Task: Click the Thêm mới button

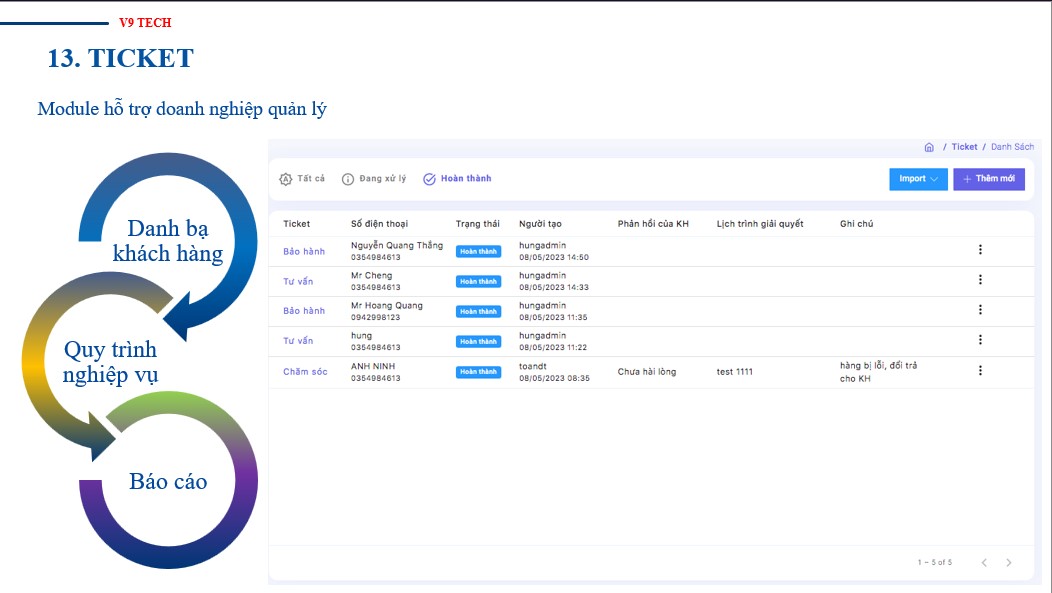Action: pyautogui.click(x=988, y=179)
